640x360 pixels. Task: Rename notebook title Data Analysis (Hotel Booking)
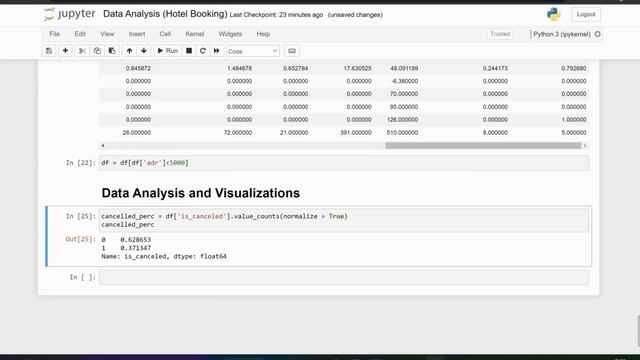[165, 14]
